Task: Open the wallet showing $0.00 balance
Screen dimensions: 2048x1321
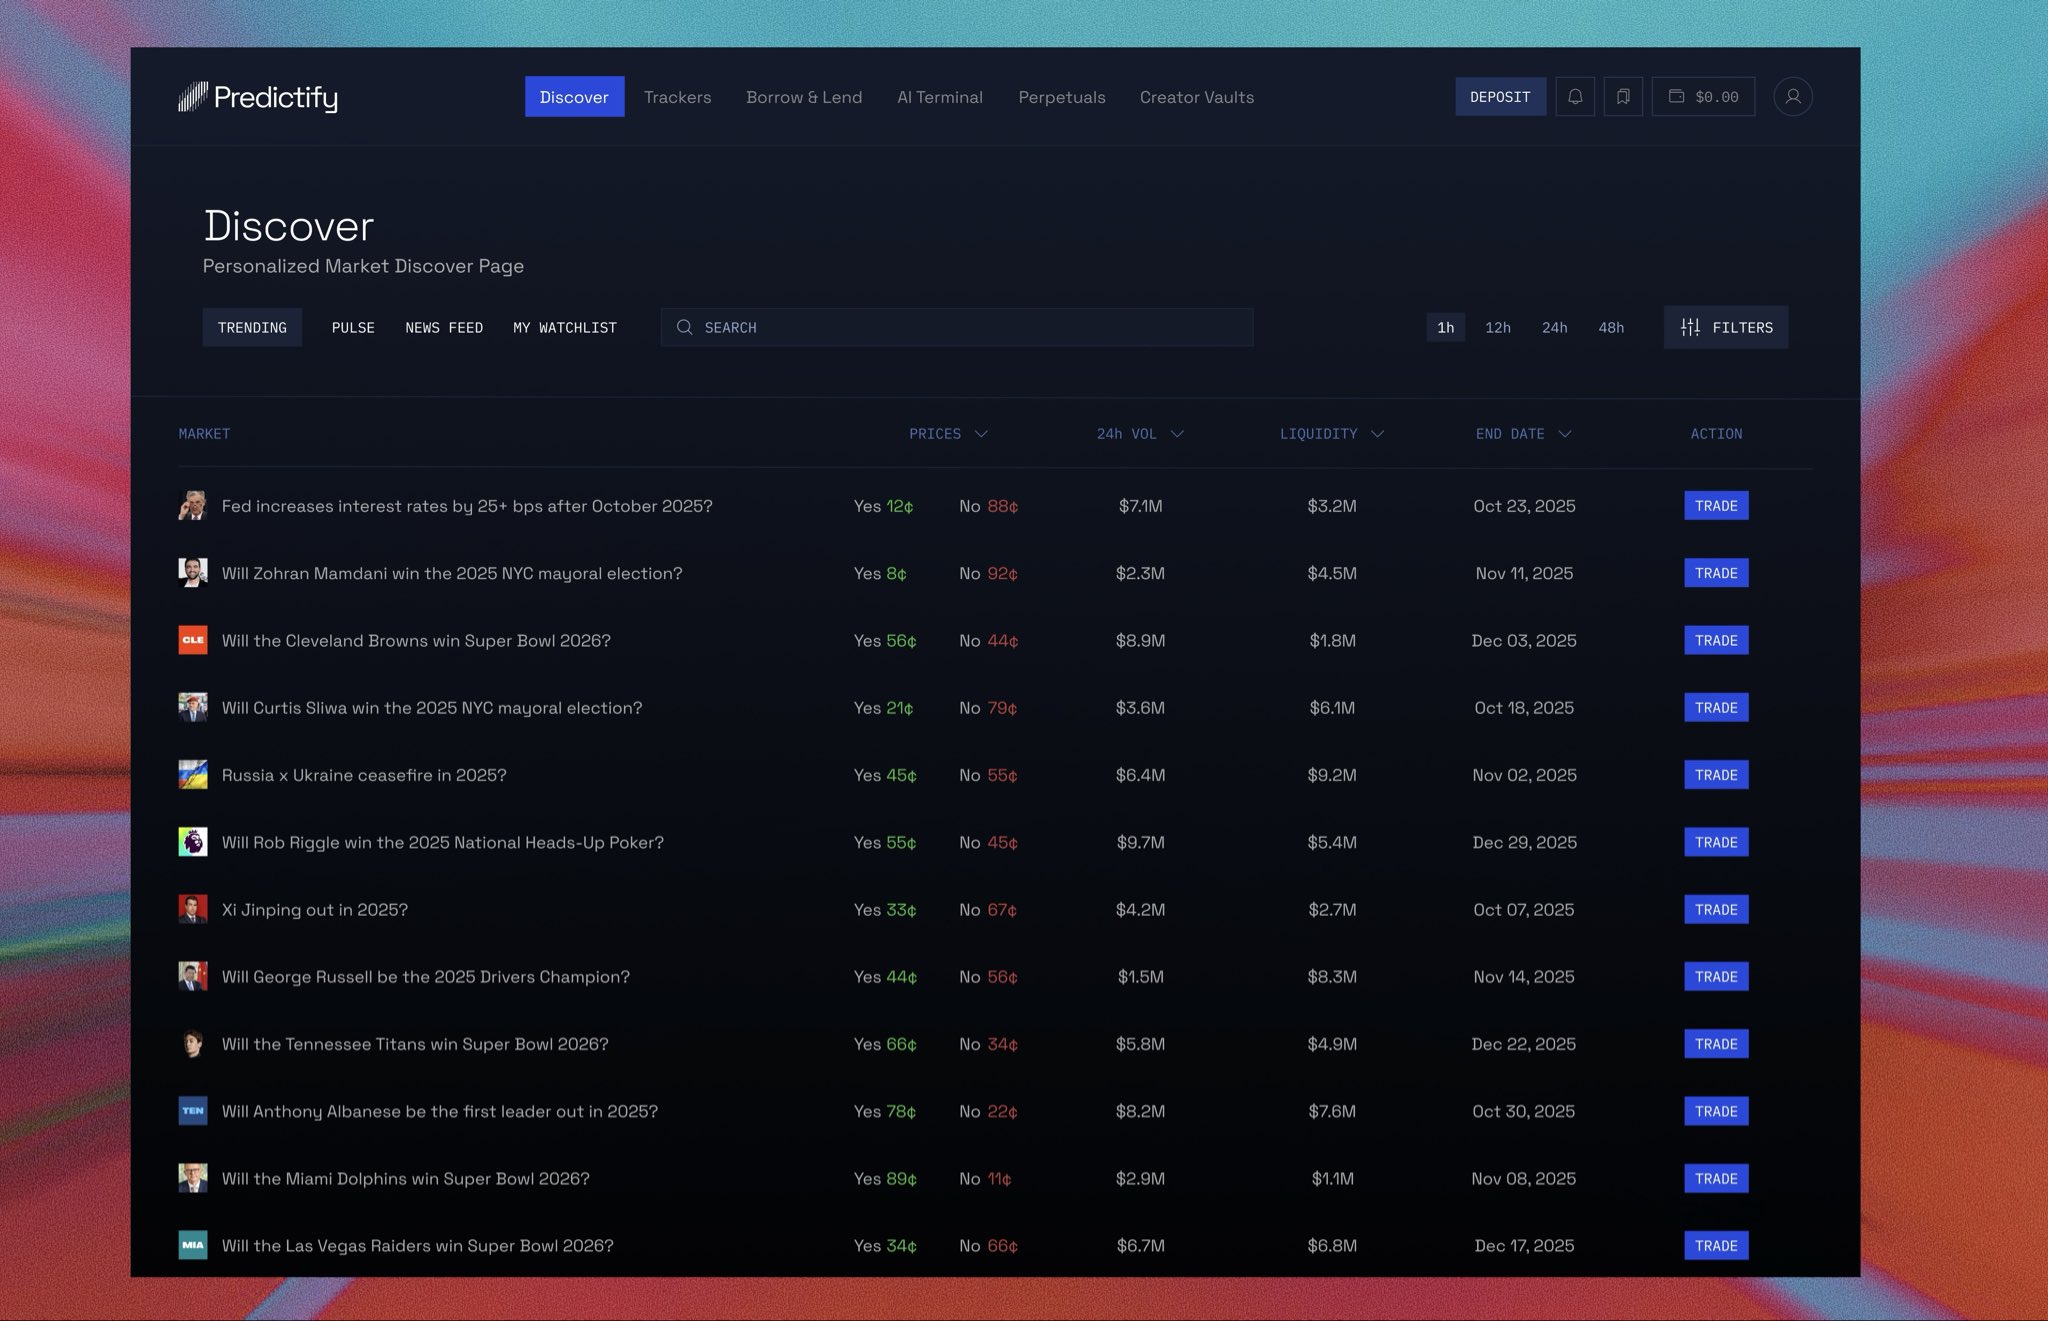Action: 1703,96
